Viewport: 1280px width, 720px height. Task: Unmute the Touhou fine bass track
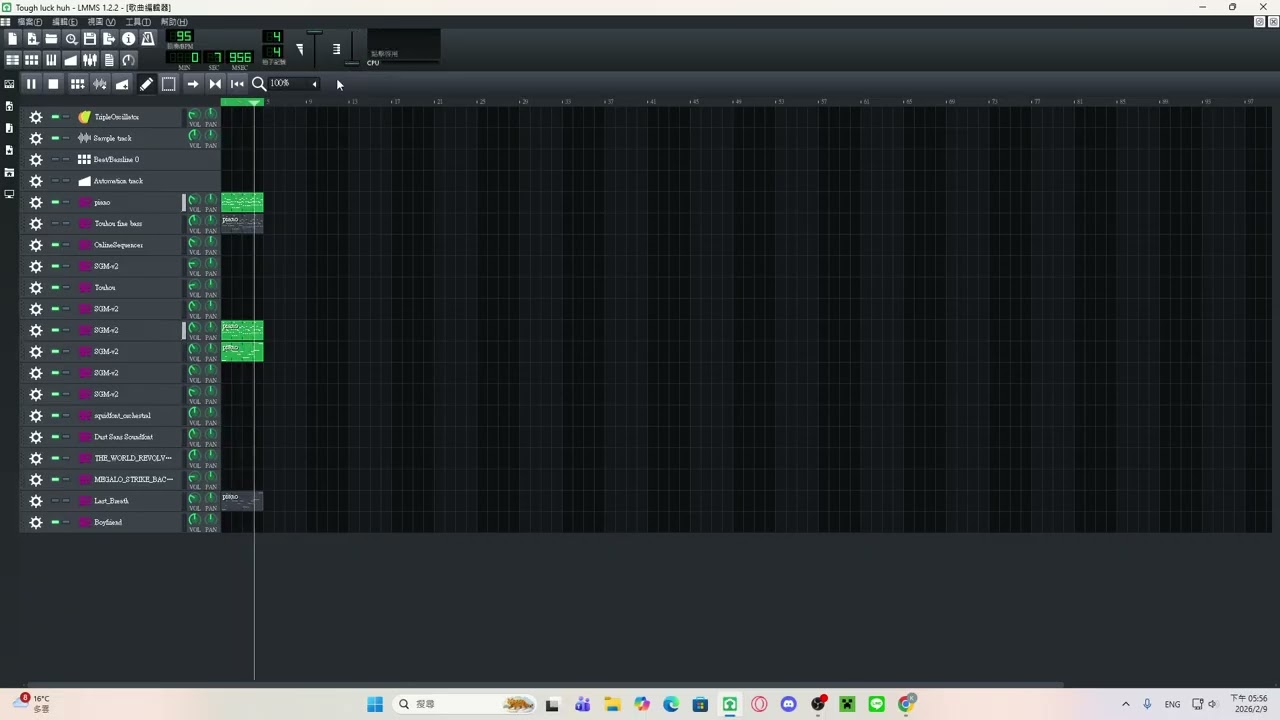[x=55, y=224]
